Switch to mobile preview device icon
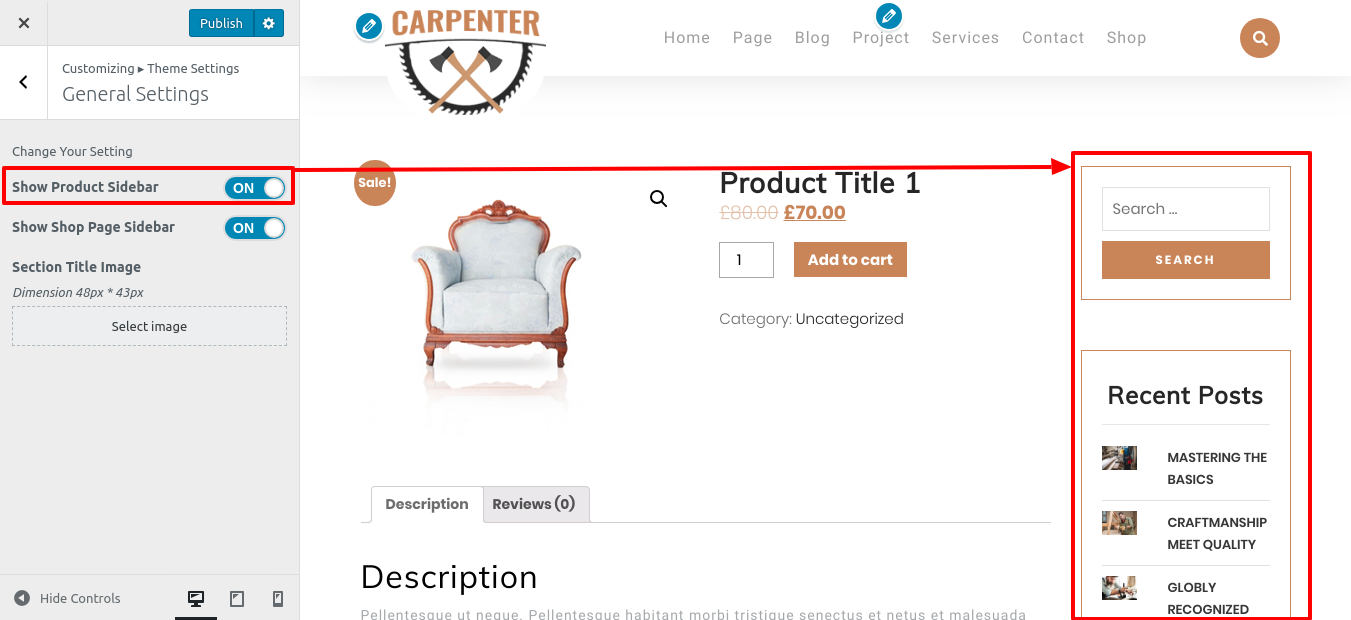1351x620 pixels. point(278,598)
